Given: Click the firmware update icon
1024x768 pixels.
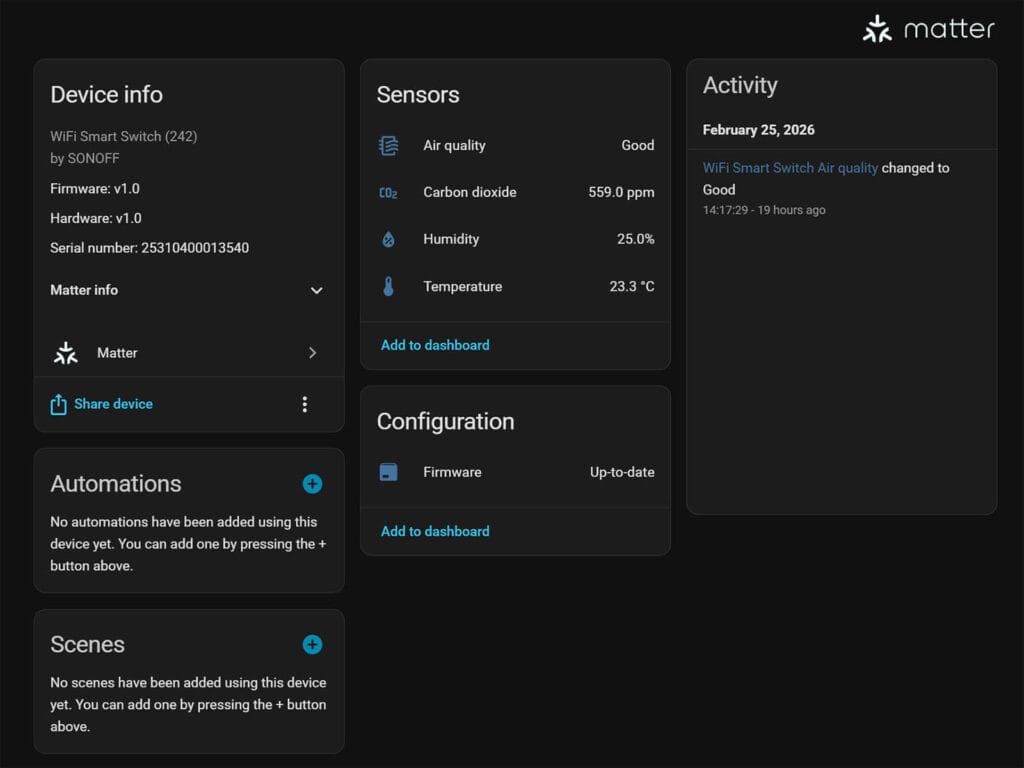Looking at the screenshot, I should tap(389, 472).
